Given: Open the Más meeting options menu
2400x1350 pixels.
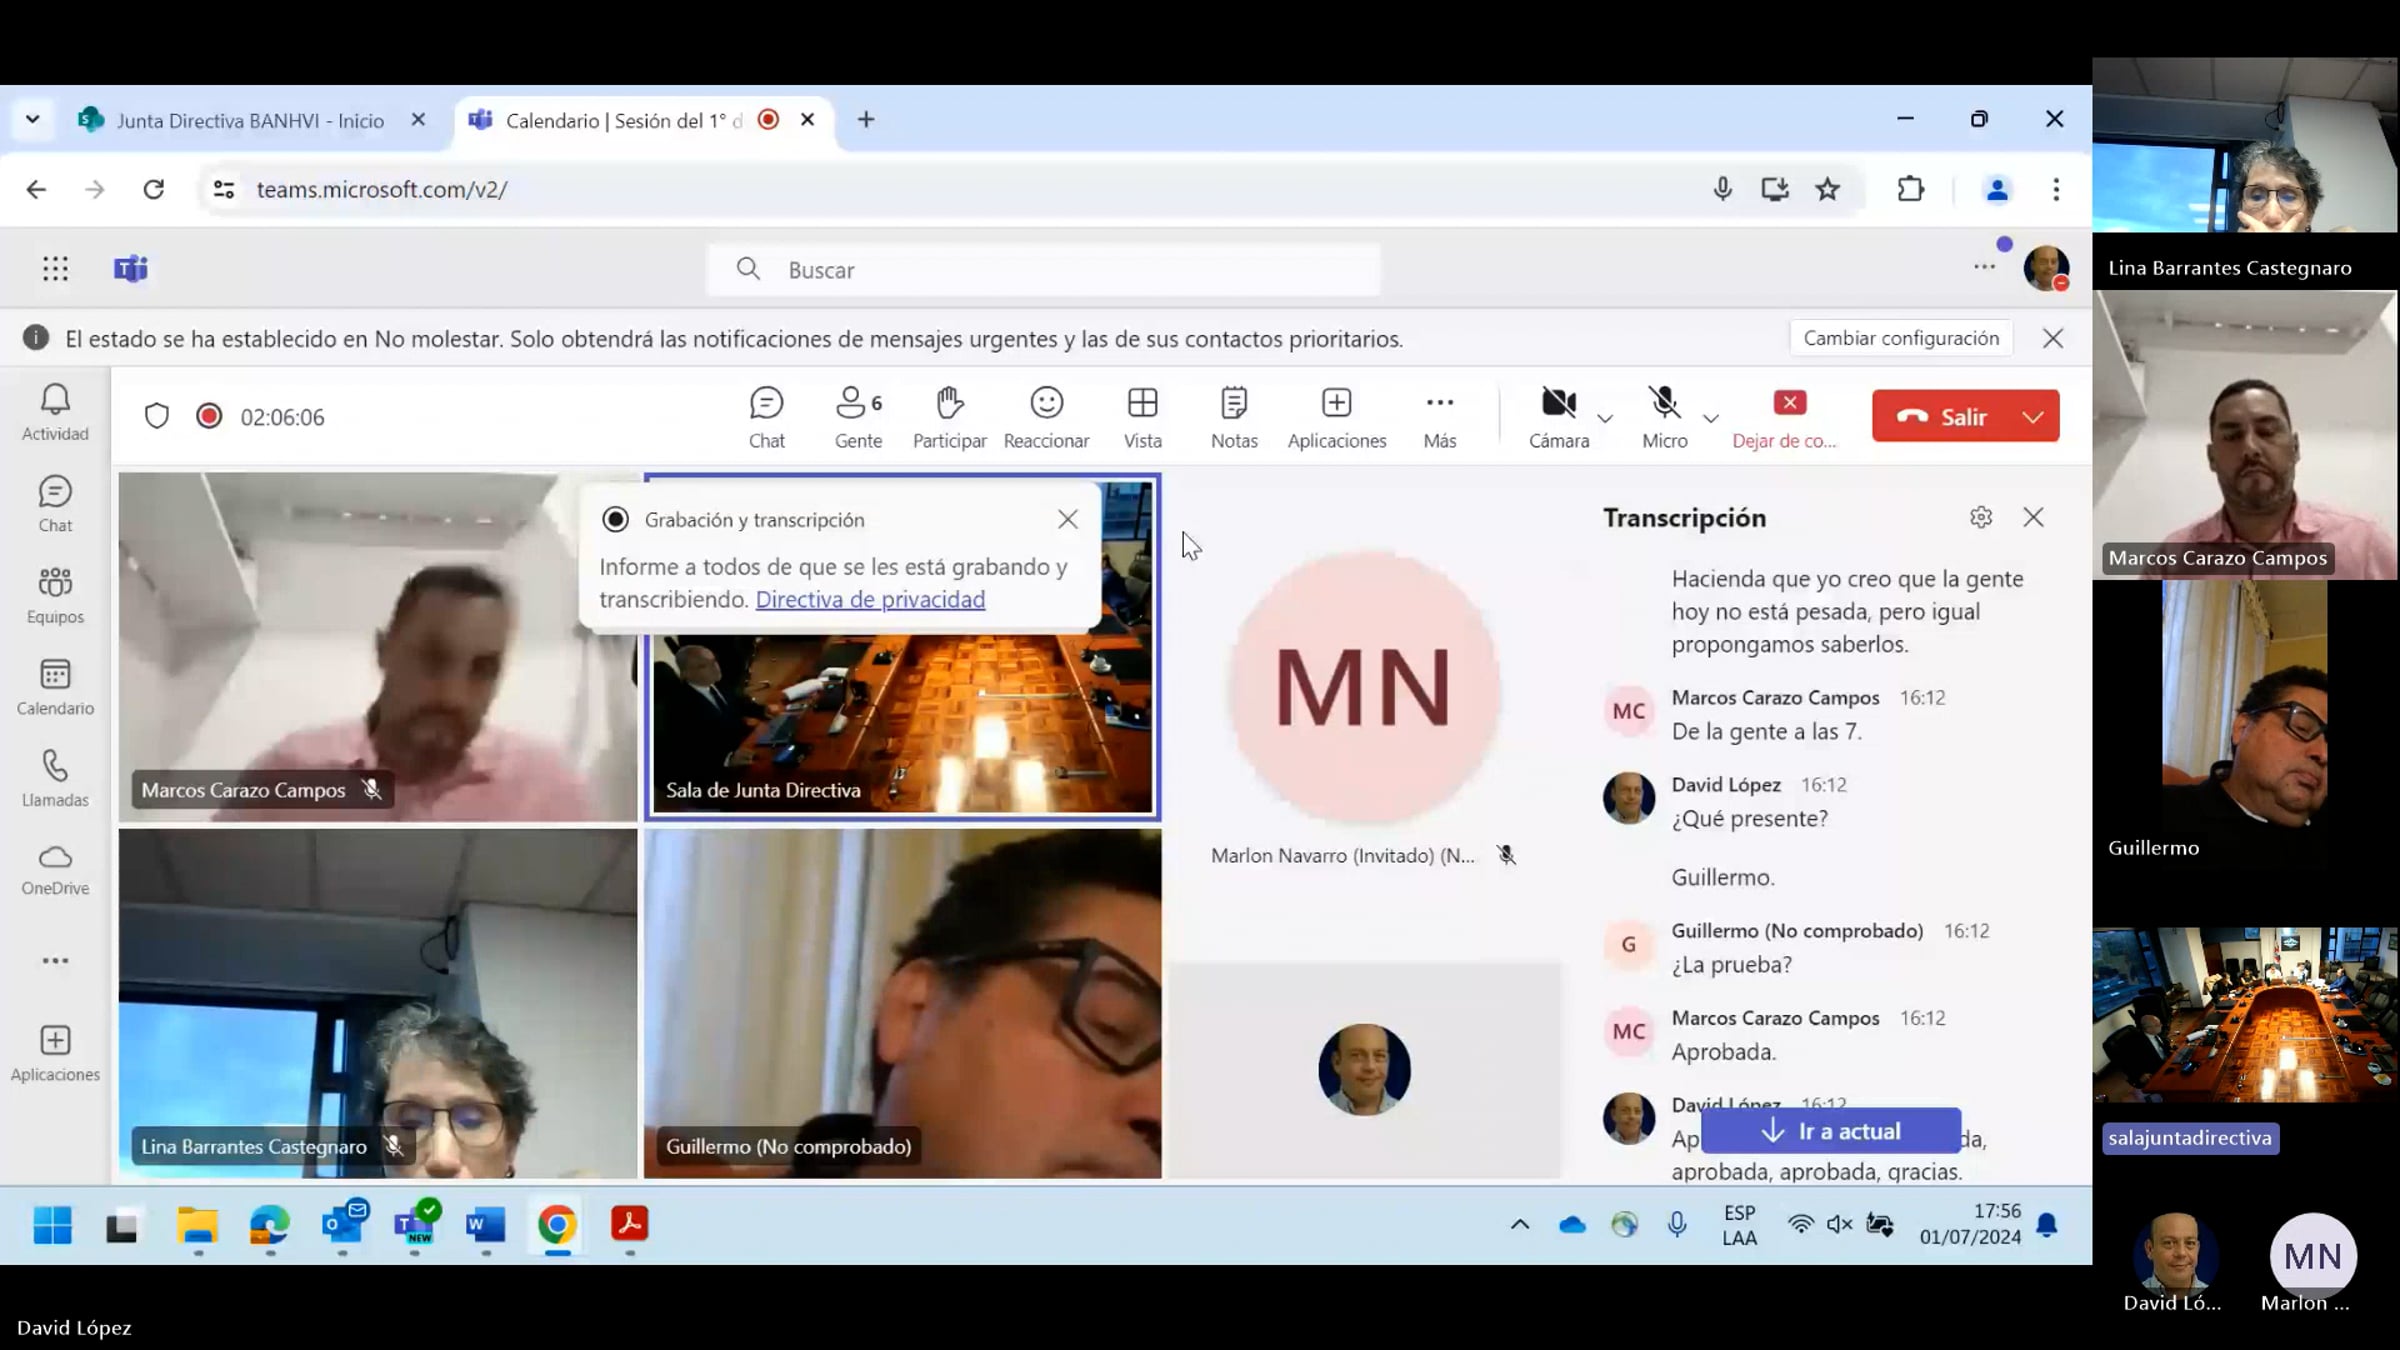Looking at the screenshot, I should click(1440, 418).
